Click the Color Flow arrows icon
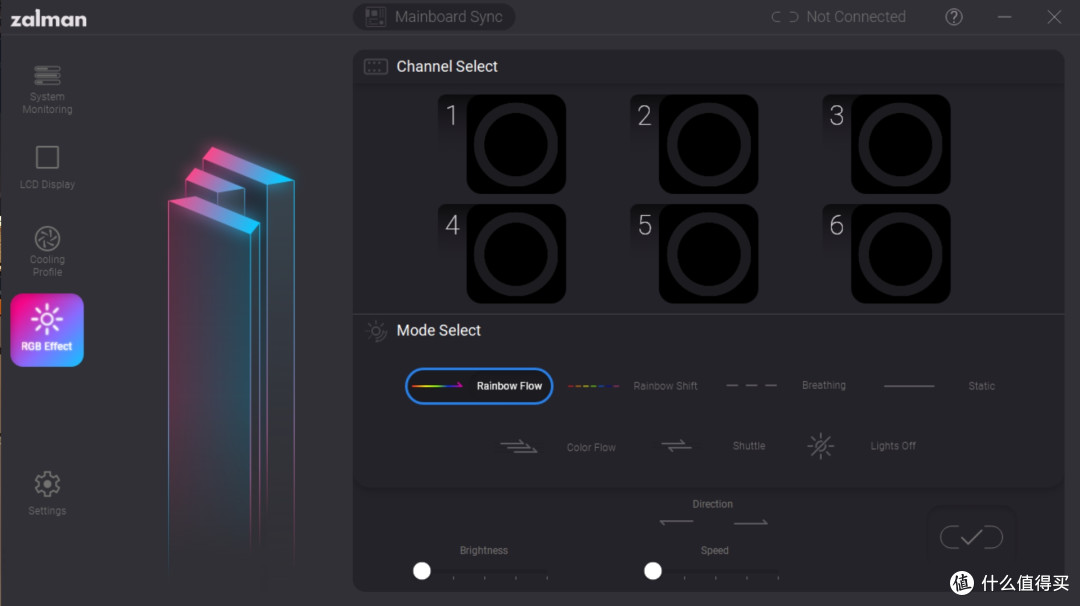 pyautogui.click(x=519, y=447)
